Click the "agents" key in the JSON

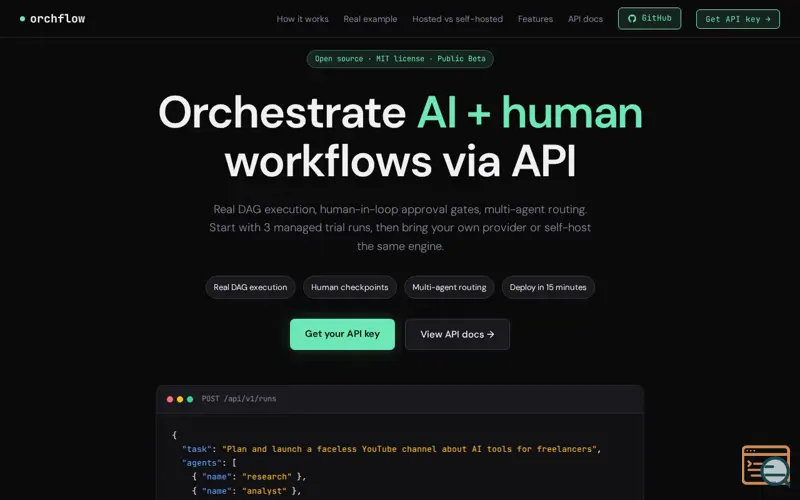(x=202, y=463)
